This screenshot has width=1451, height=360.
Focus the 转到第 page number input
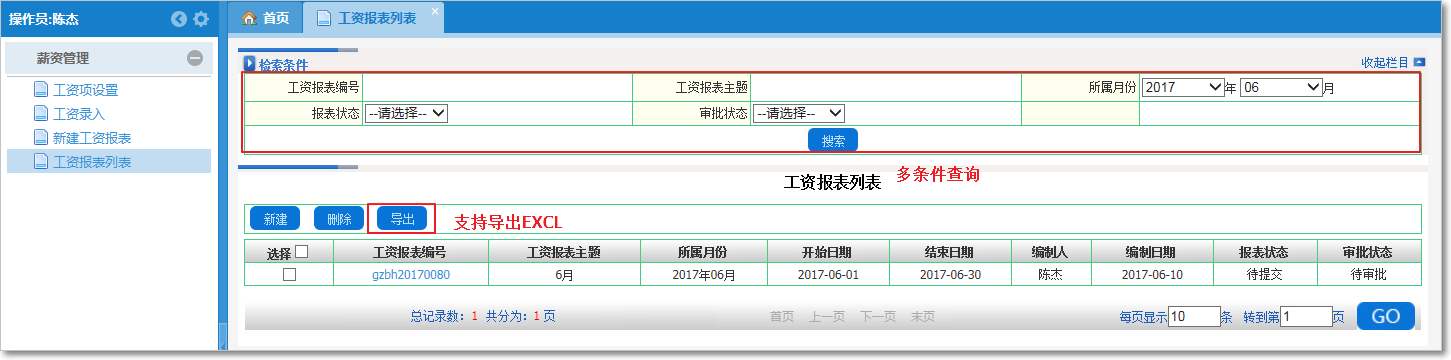click(1306, 317)
